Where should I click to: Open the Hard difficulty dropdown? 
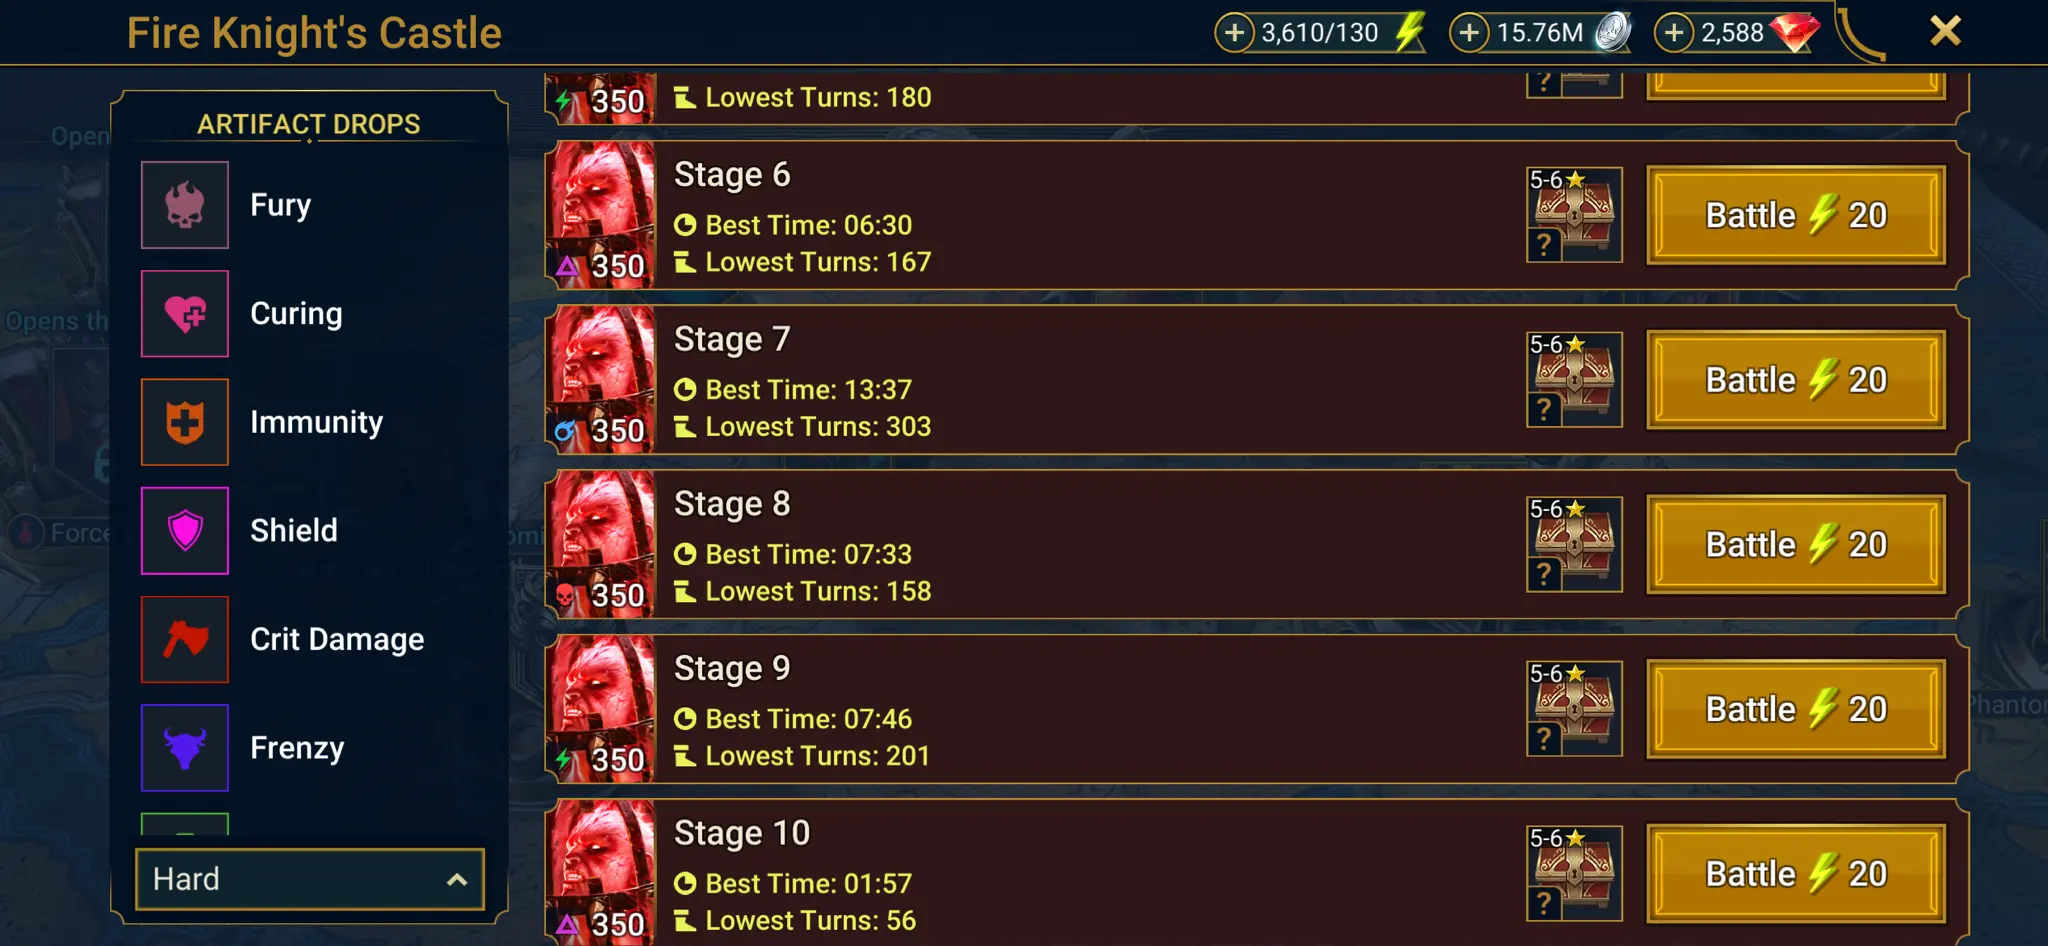(x=310, y=879)
